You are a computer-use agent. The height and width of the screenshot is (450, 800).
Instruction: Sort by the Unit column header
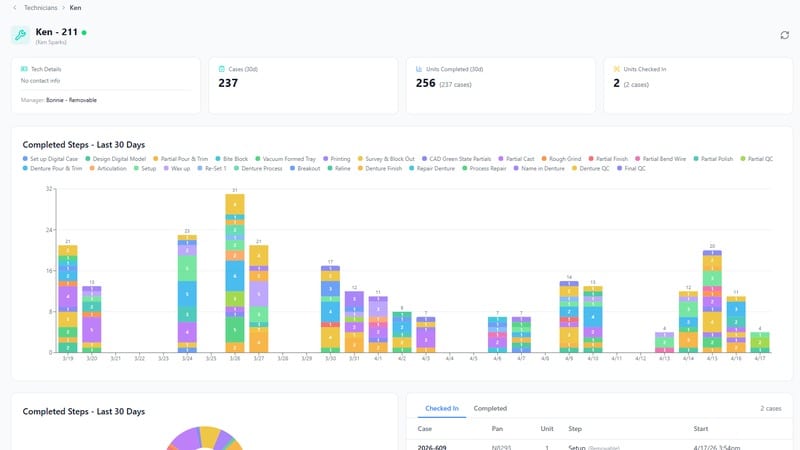[547, 429]
